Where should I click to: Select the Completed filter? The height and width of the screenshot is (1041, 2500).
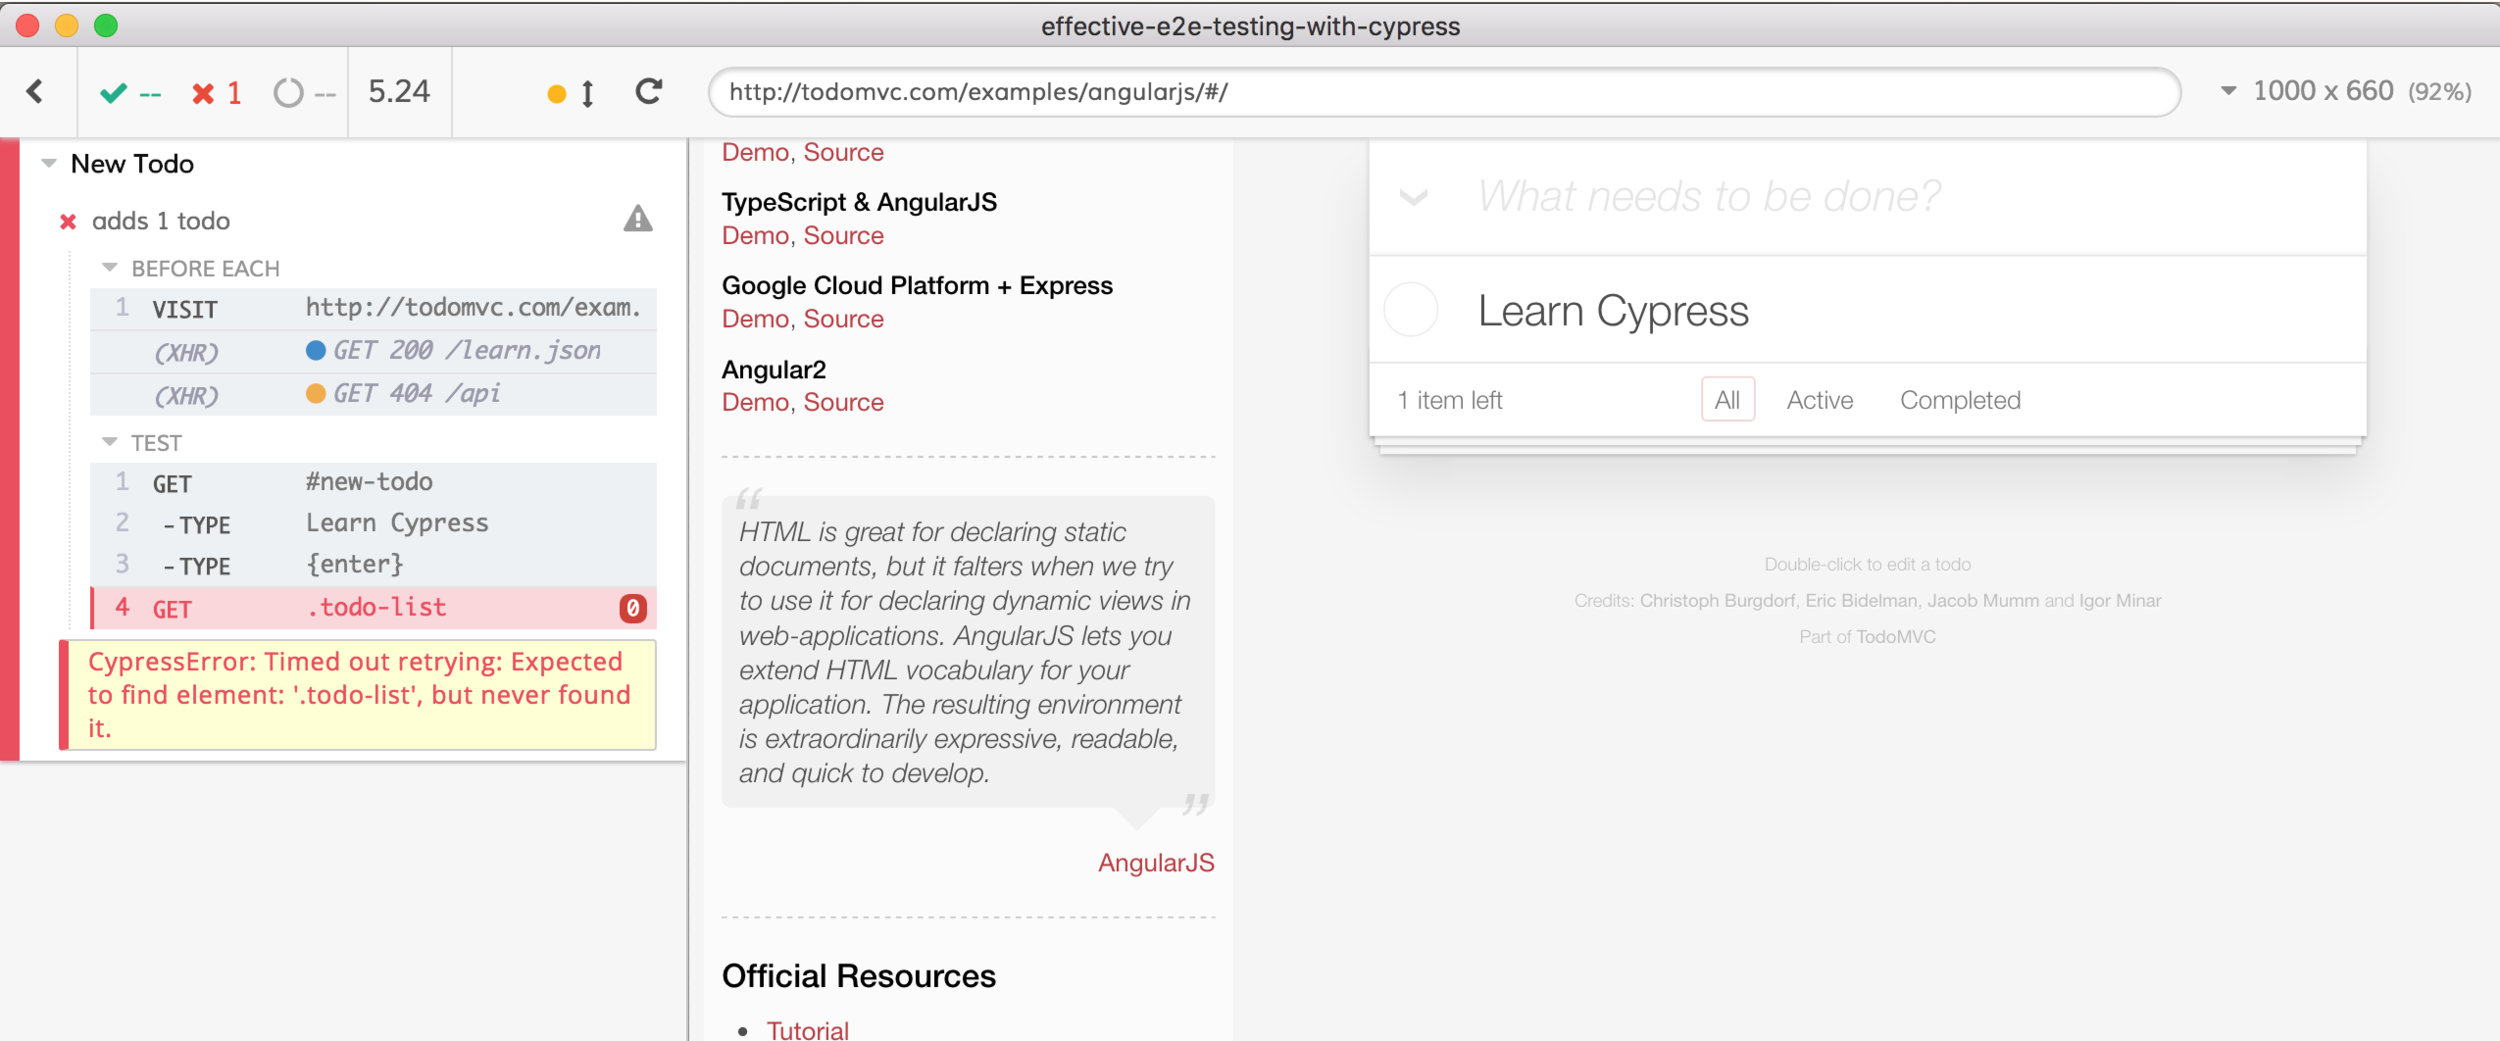pos(1960,400)
